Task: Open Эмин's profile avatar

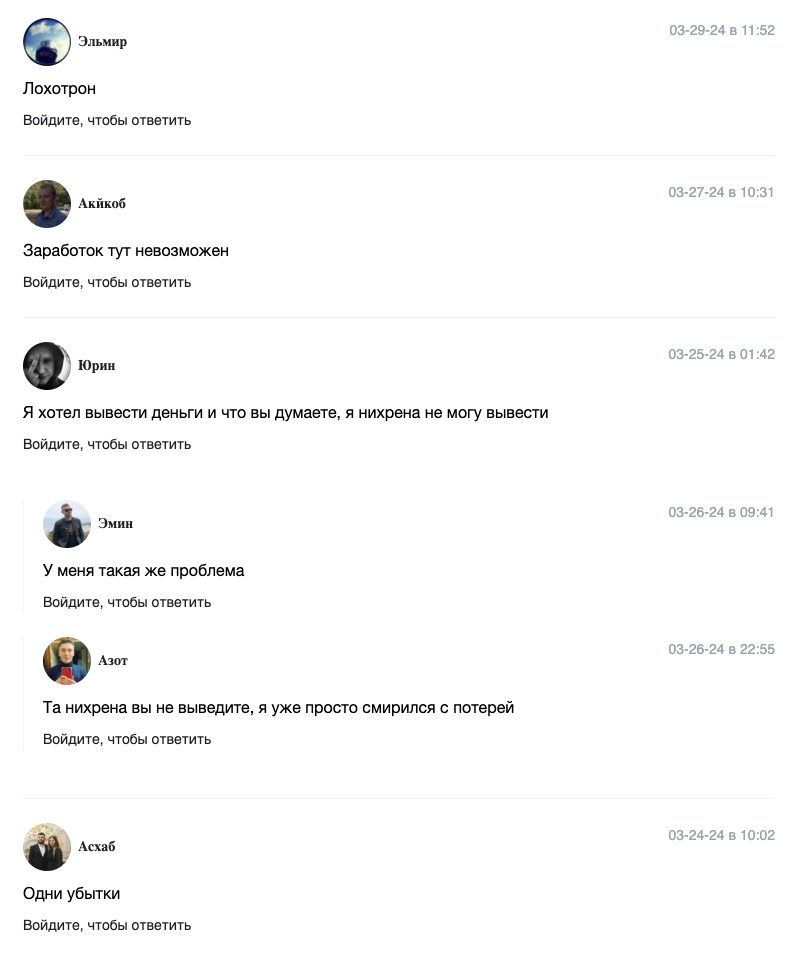Action: coord(67,524)
